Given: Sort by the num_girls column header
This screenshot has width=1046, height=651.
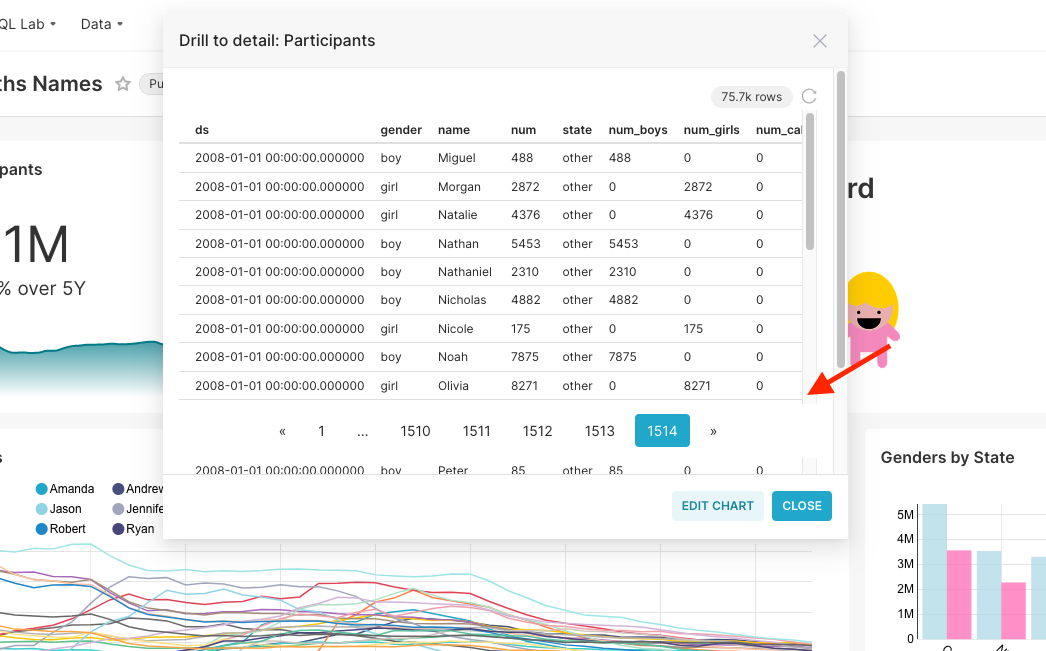Looking at the screenshot, I should pos(711,130).
